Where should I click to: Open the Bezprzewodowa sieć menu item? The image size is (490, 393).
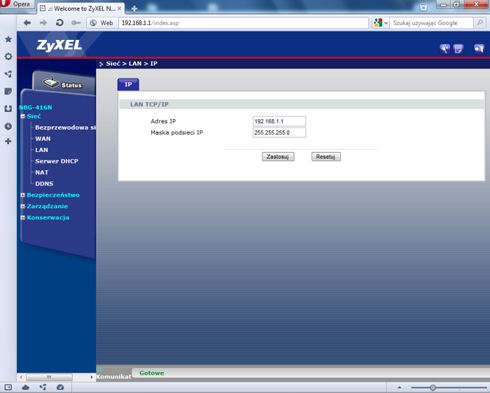click(x=65, y=127)
